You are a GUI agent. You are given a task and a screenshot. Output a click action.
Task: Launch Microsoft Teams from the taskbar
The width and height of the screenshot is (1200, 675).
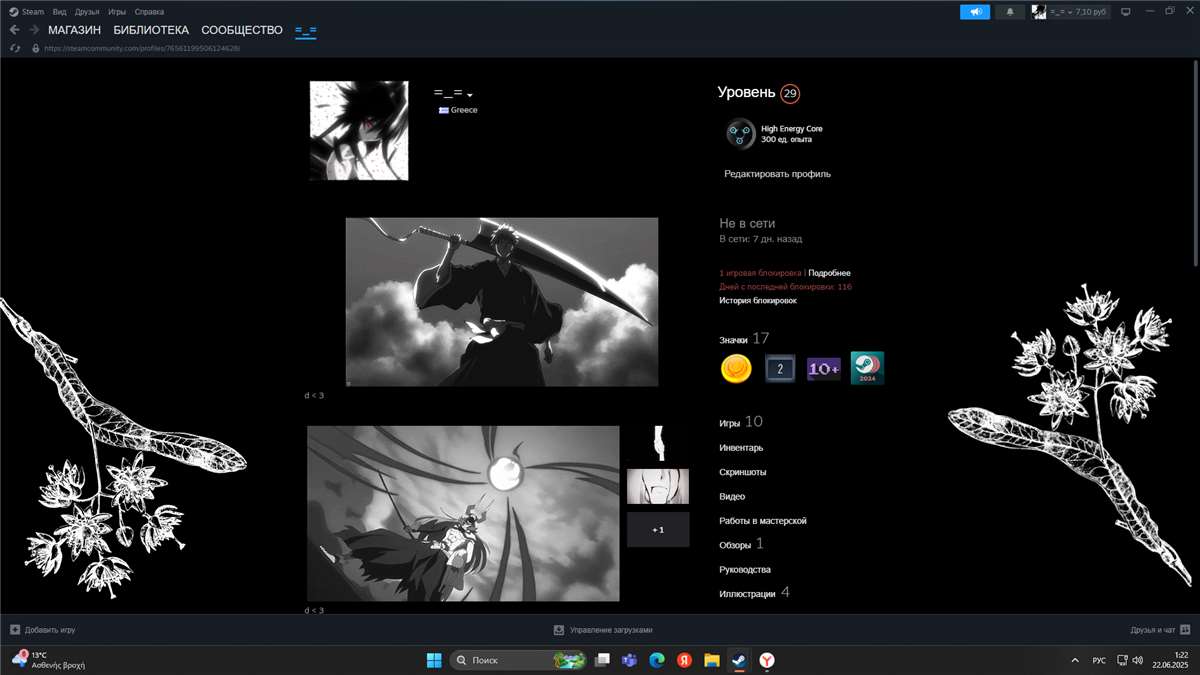point(630,660)
